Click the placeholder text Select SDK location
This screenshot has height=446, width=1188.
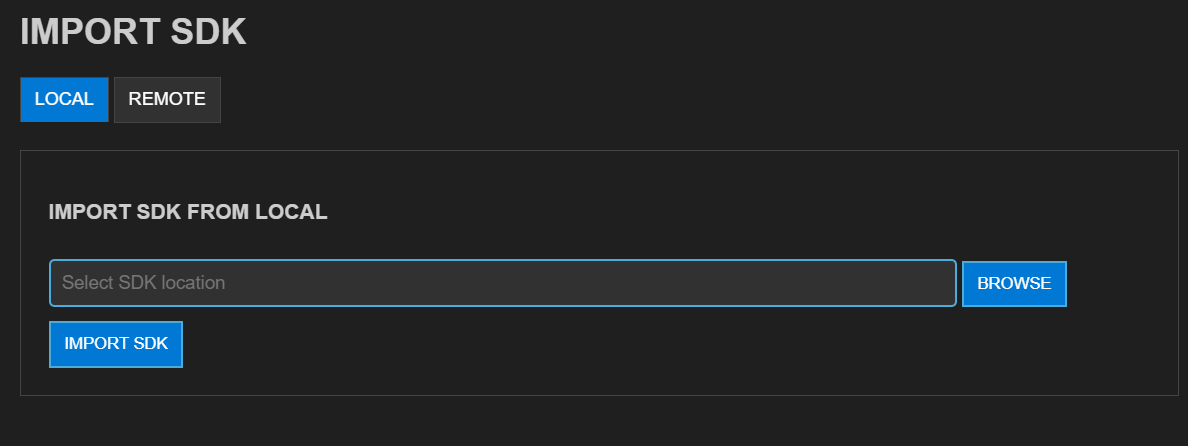click(x=144, y=283)
